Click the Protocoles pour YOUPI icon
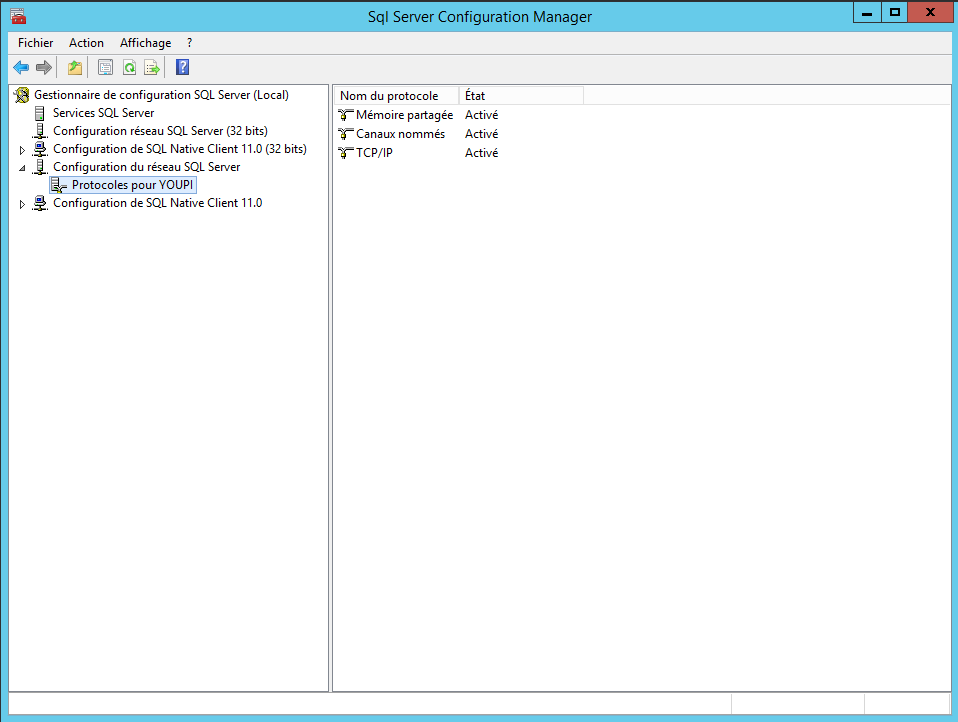Viewport: 958px width, 722px height. pyautogui.click(x=59, y=185)
